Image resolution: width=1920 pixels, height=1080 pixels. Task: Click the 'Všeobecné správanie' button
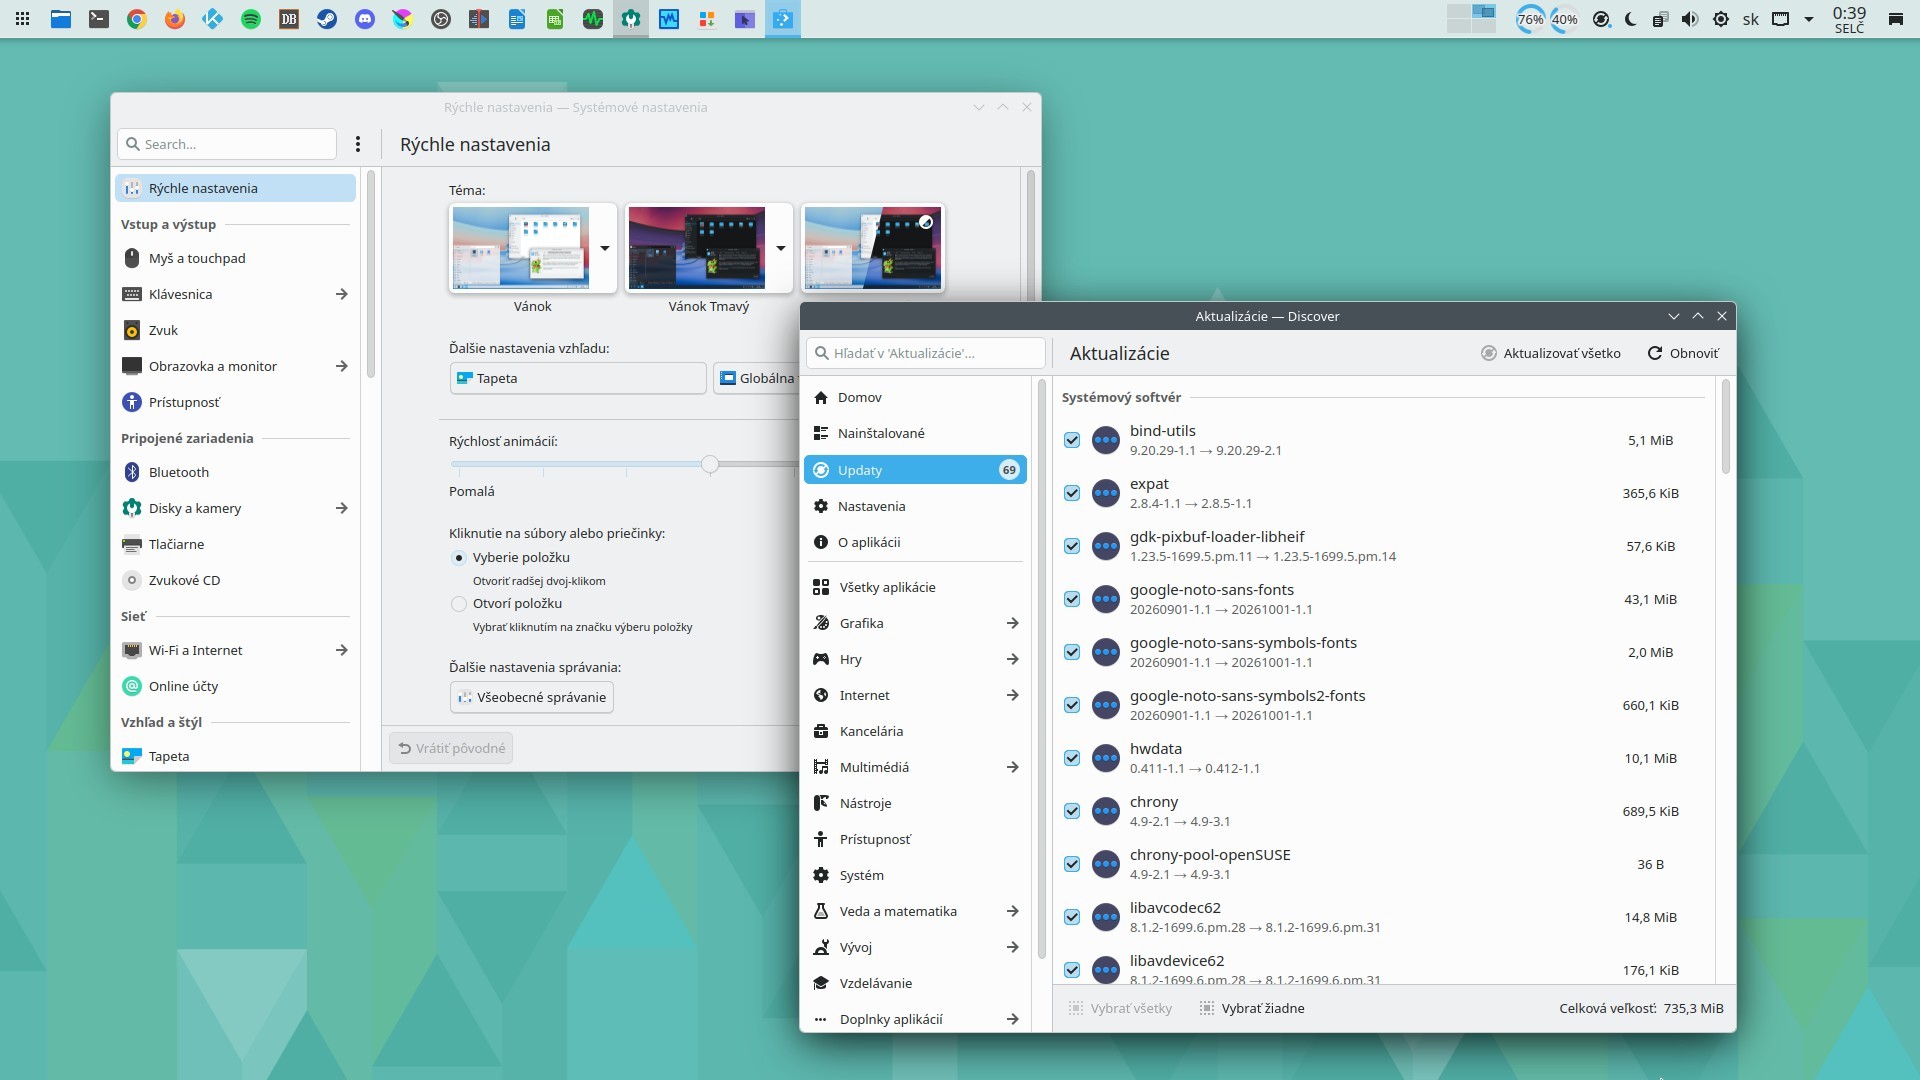click(x=532, y=697)
